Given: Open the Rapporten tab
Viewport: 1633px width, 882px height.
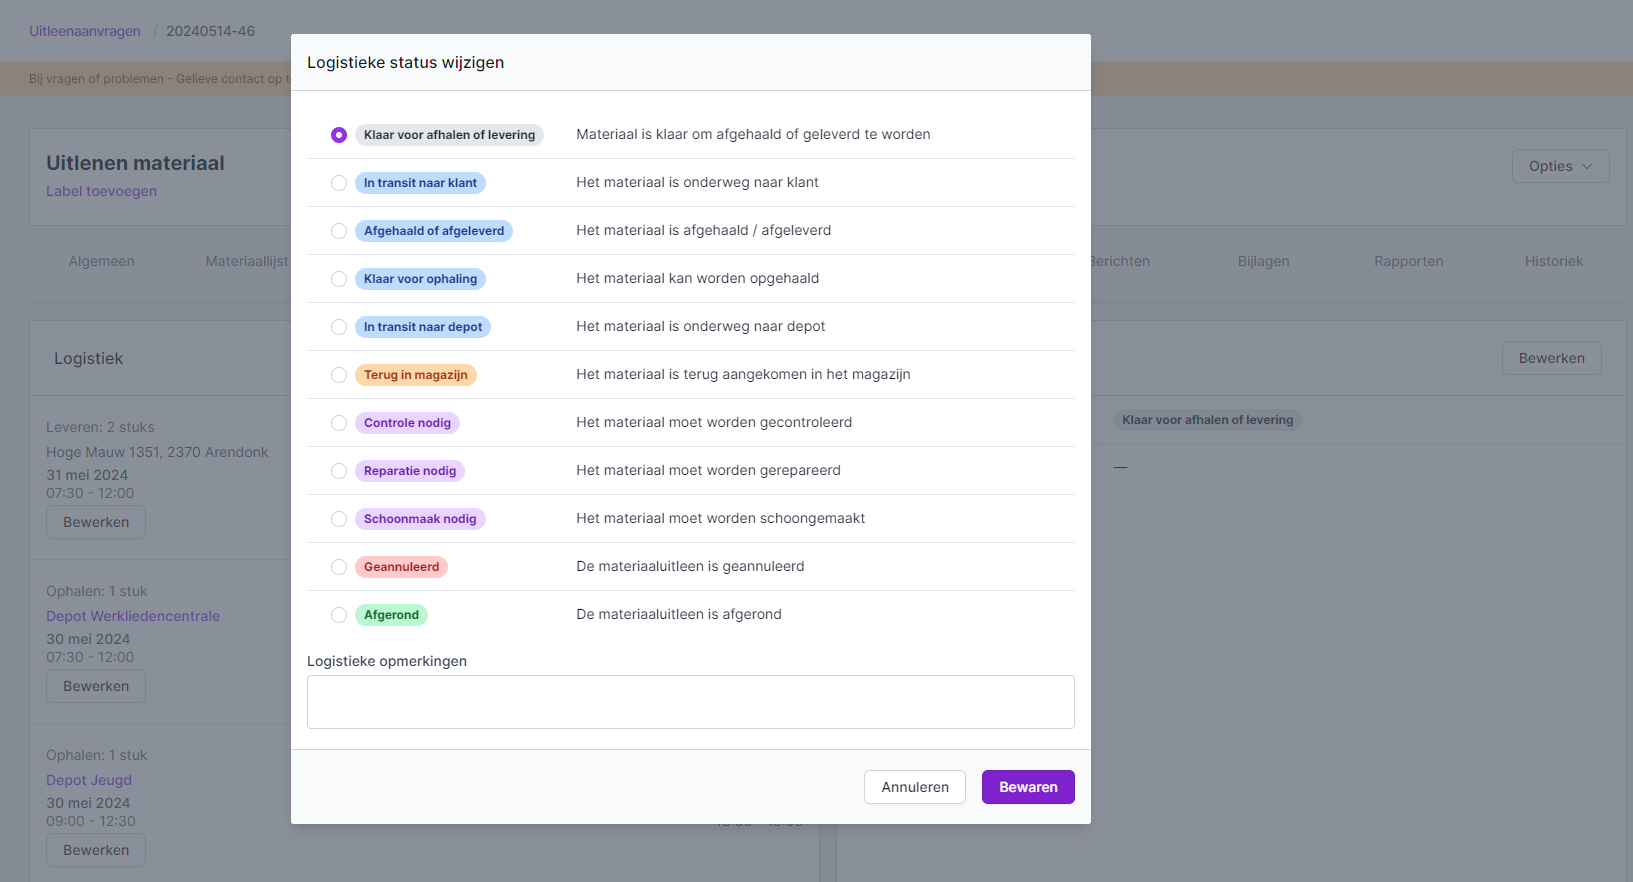Looking at the screenshot, I should [x=1408, y=261].
